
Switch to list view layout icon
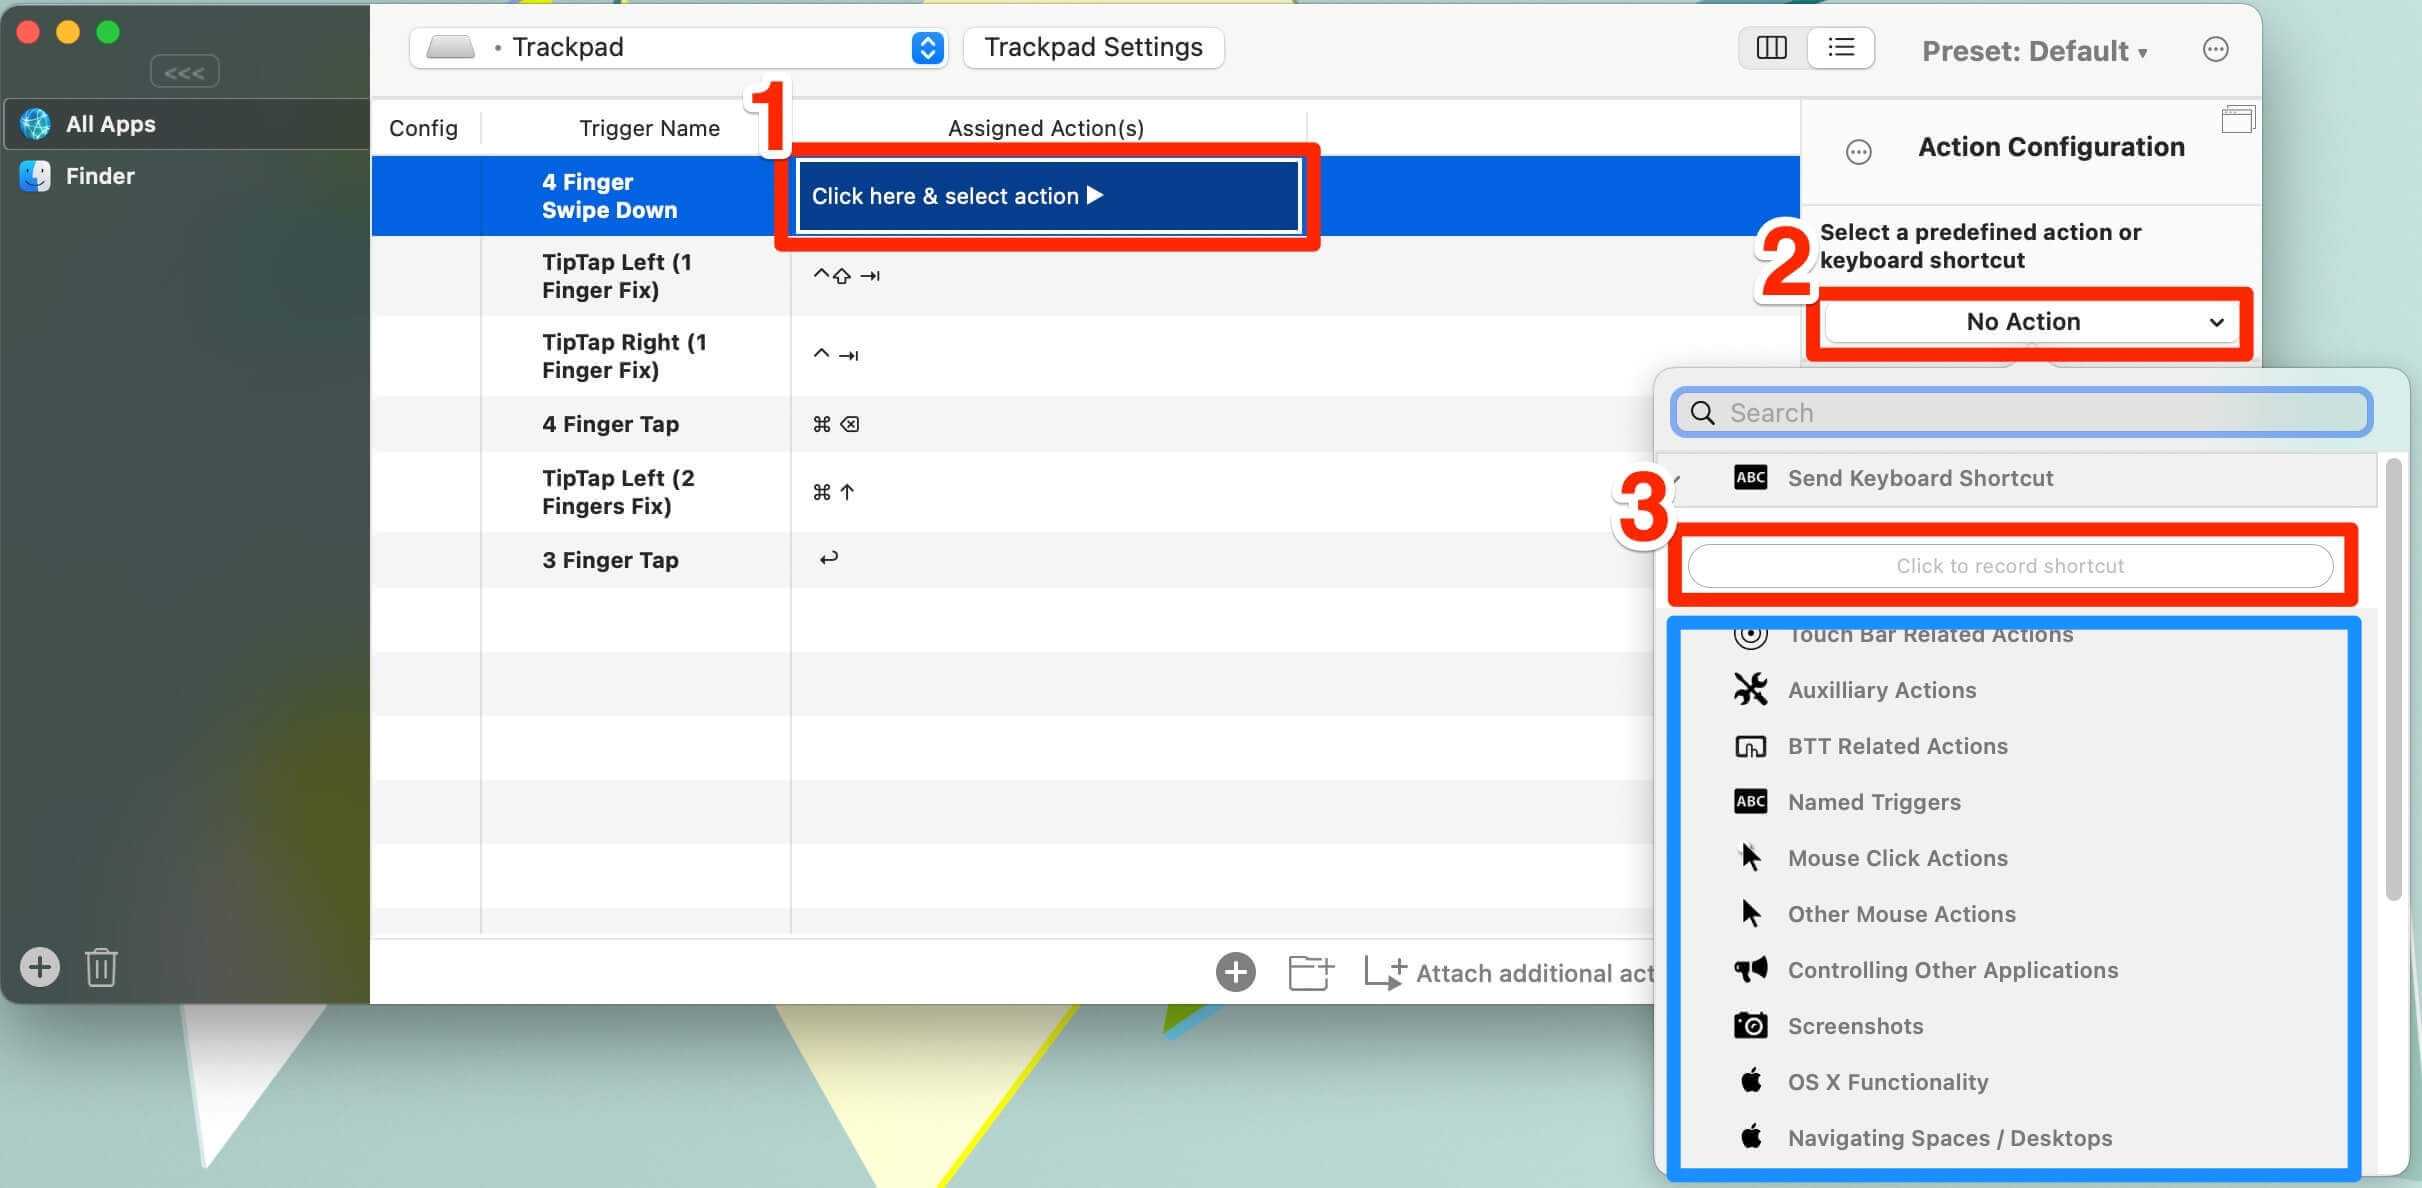pos(1841,48)
